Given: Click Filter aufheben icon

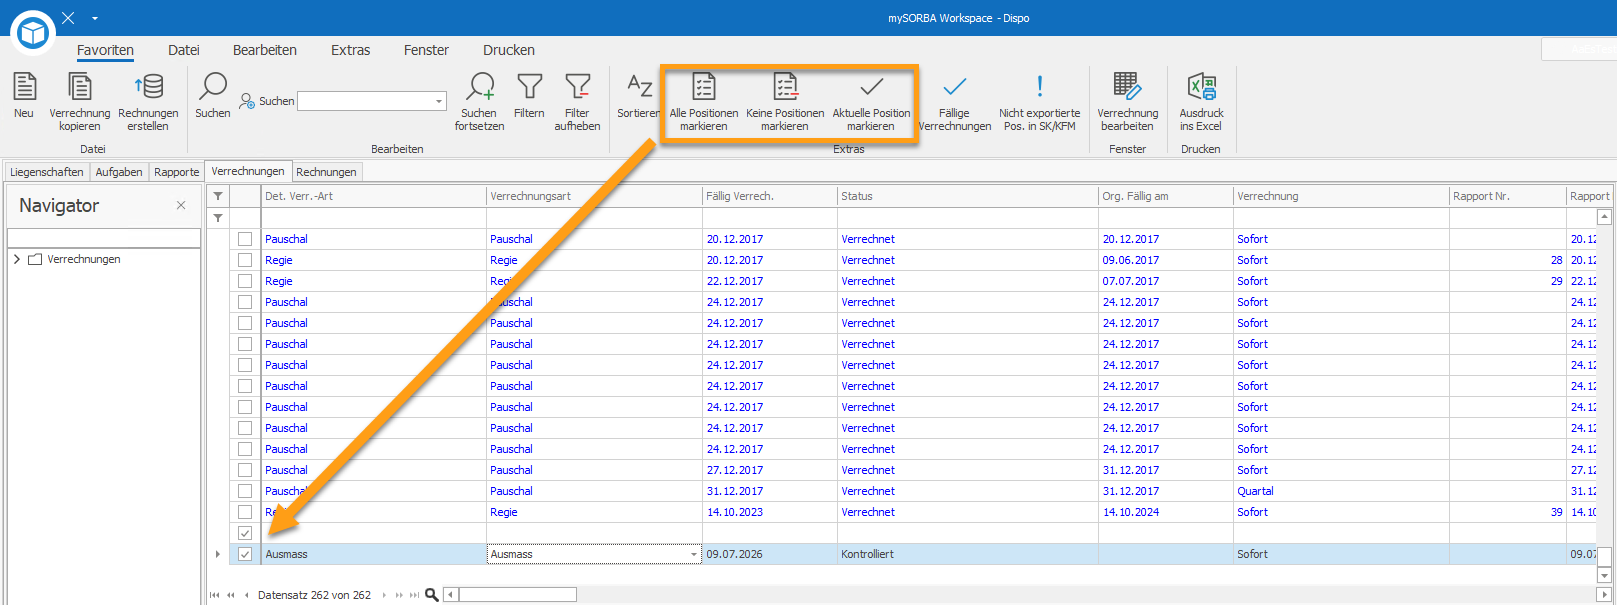Looking at the screenshot, I should 578,86.
